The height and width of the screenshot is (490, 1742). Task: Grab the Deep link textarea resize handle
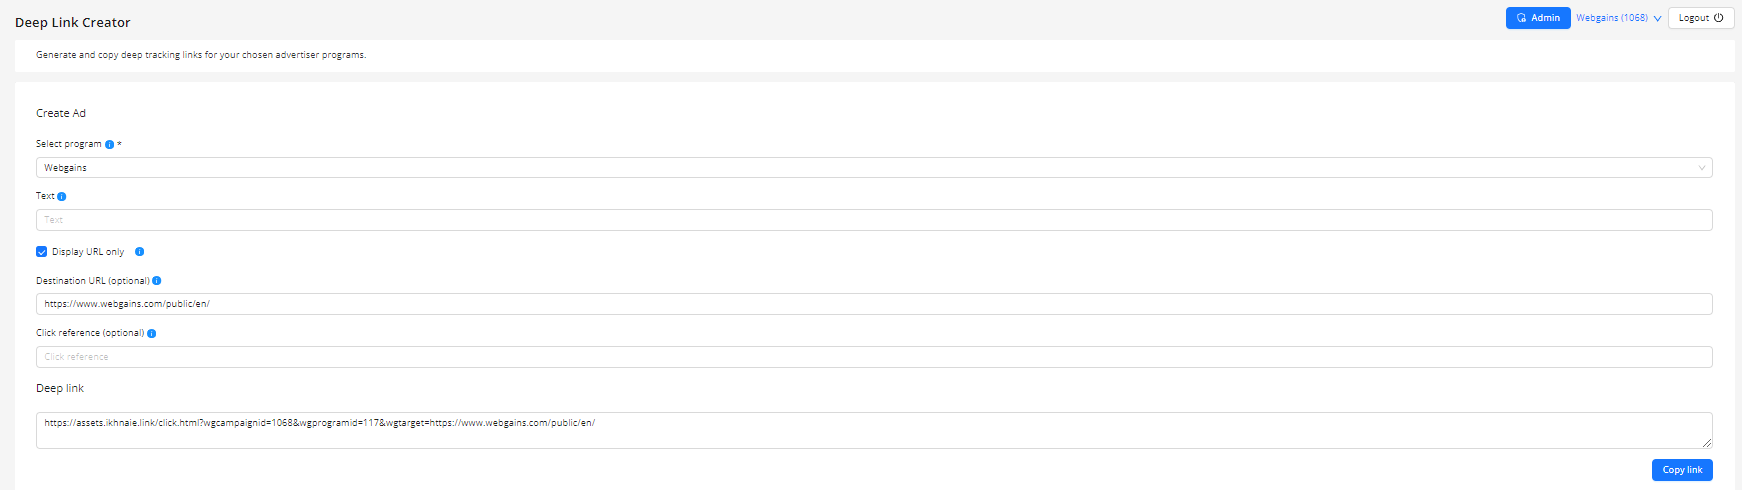[x=1707, y=443]
